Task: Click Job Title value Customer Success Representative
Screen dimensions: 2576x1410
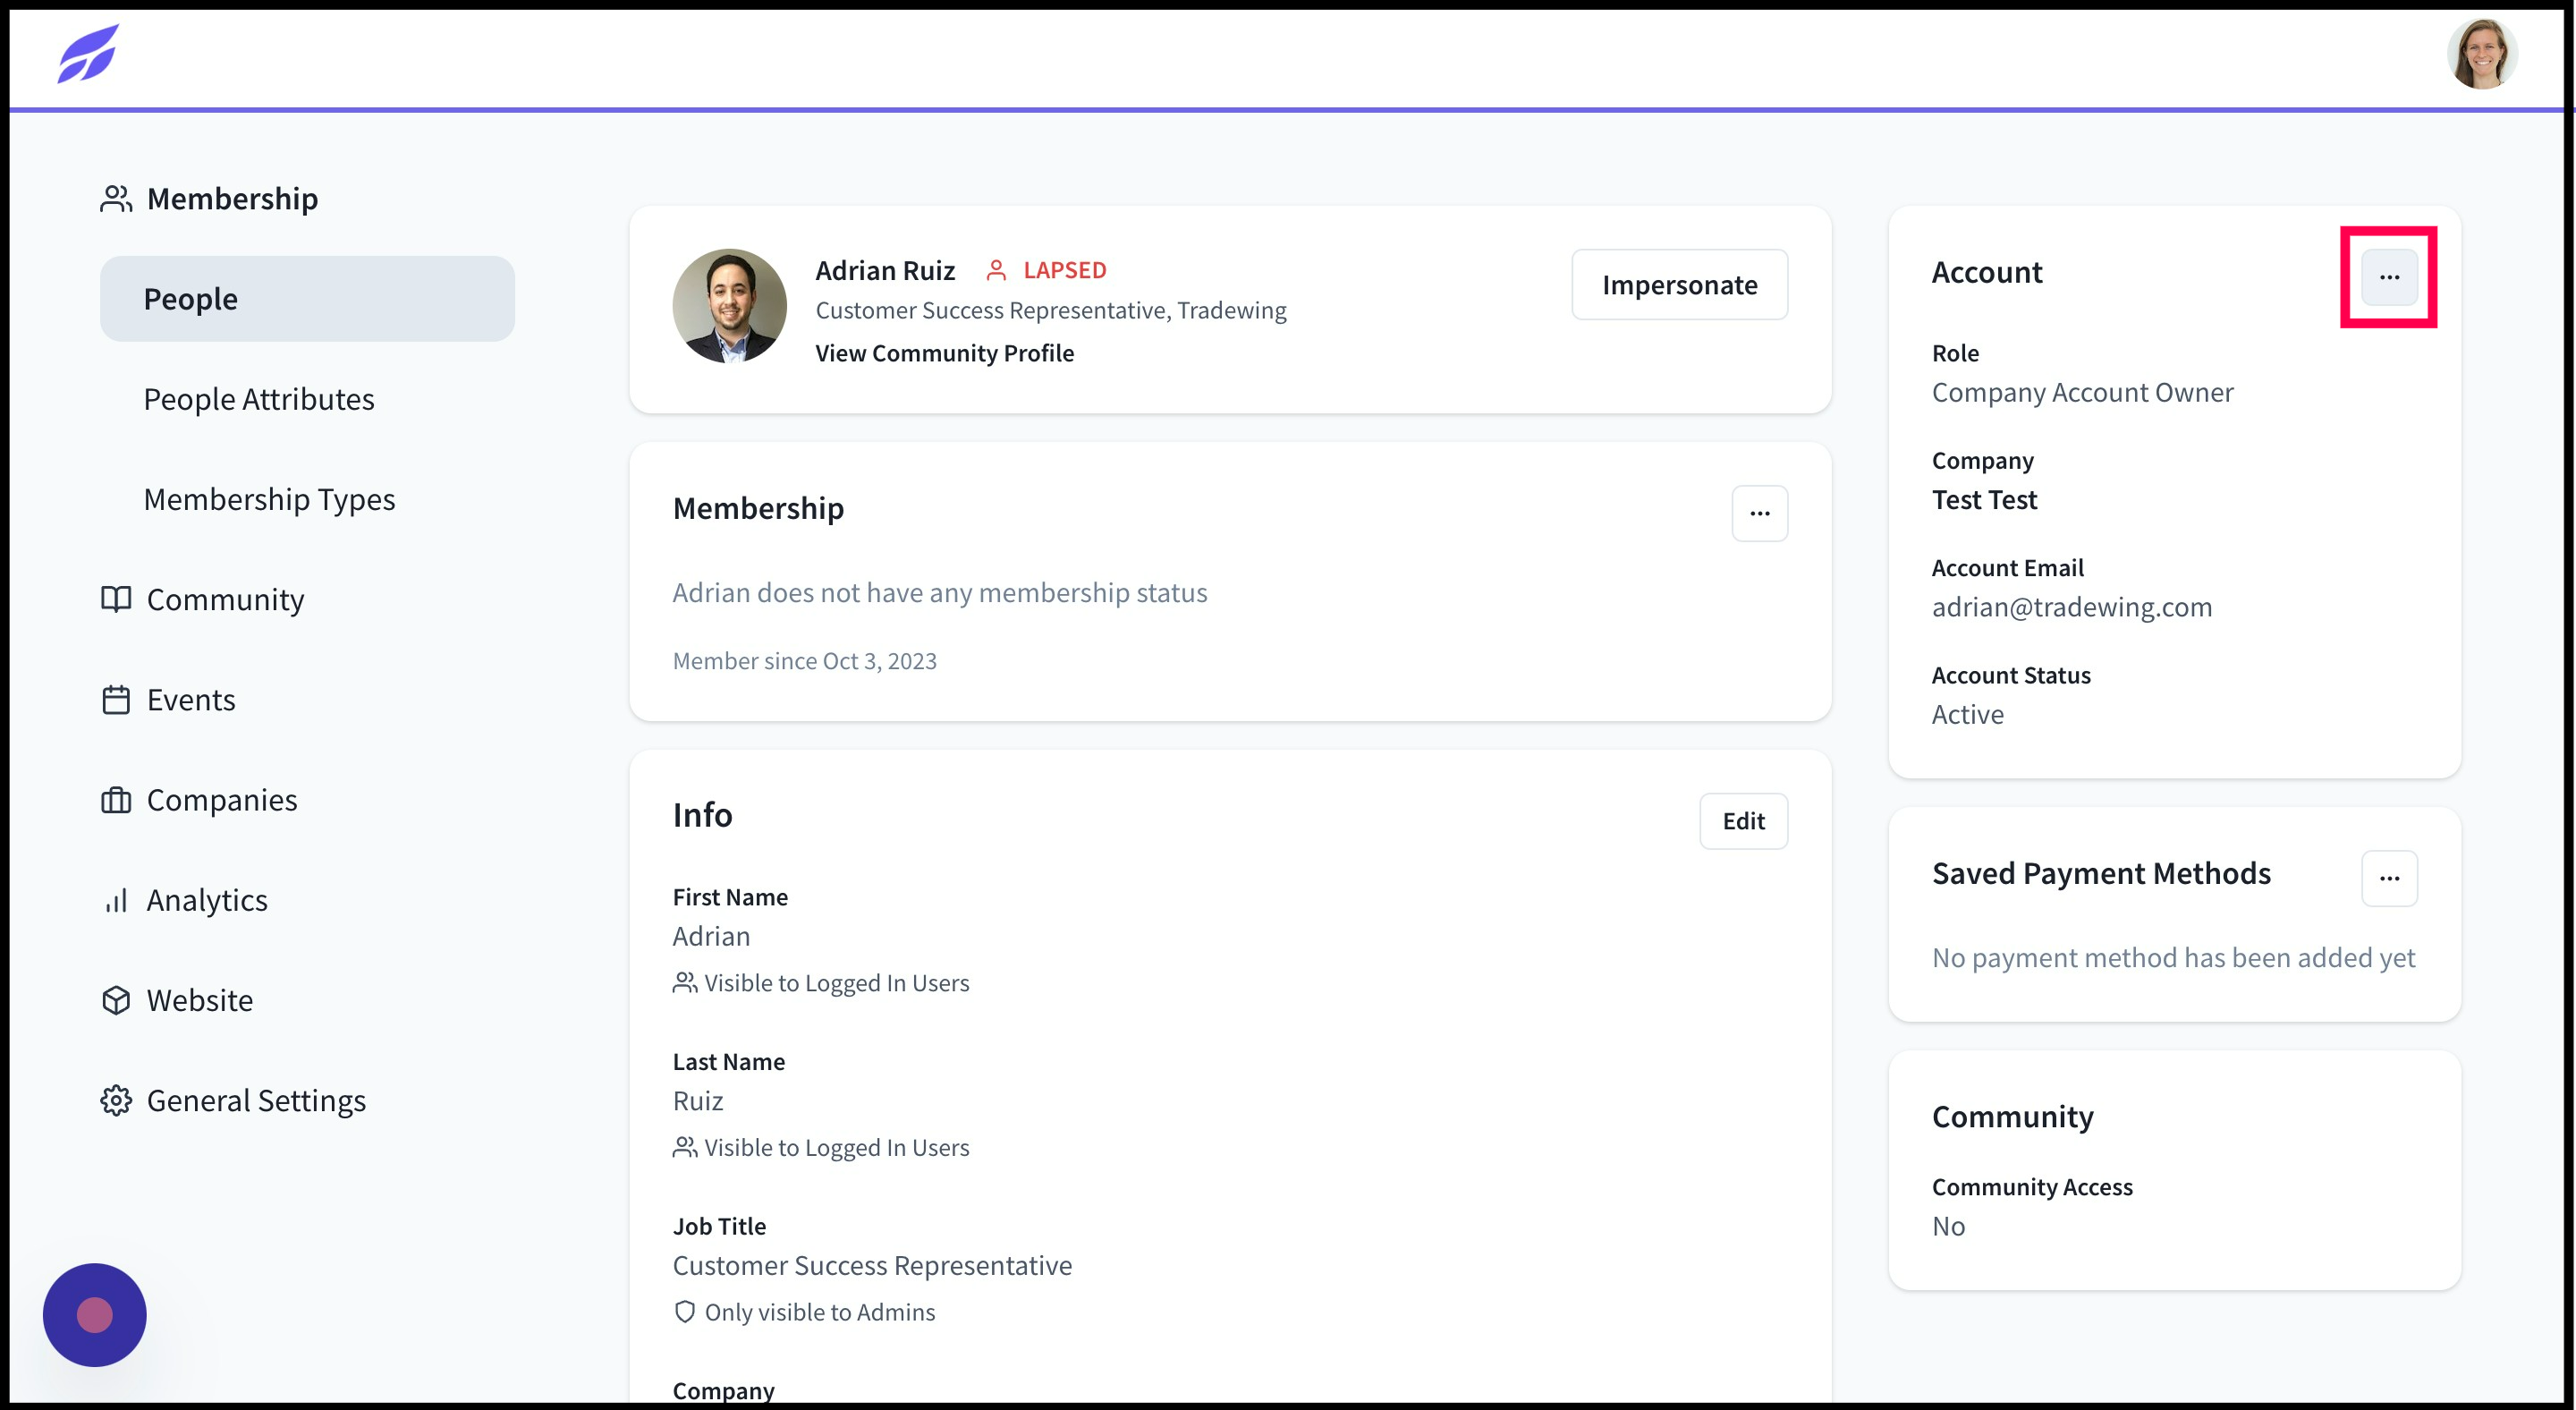Action: click(x=872, y=1265)
